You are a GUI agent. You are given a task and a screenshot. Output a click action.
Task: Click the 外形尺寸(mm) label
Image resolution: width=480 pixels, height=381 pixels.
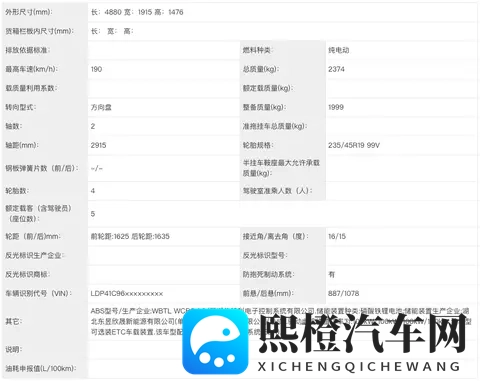tap(29, 12)
